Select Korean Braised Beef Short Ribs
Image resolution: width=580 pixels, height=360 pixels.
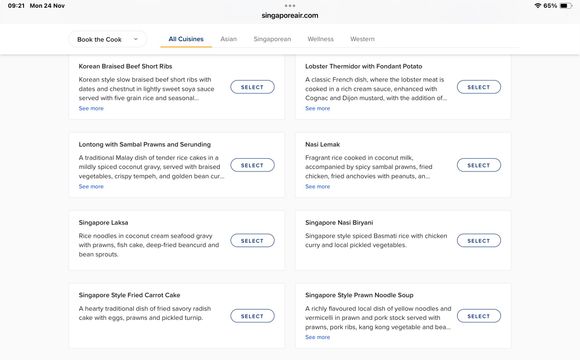(252, 87)
